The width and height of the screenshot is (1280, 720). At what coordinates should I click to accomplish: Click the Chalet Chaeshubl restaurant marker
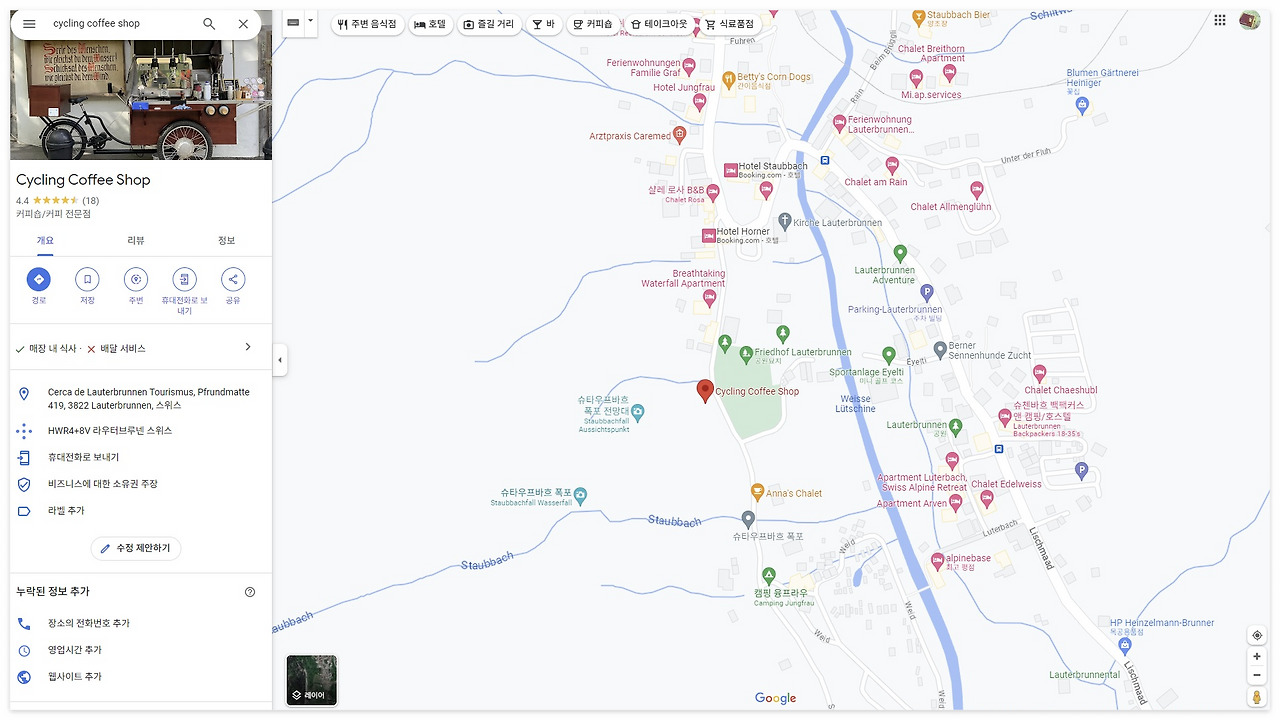click(1039, 372)
